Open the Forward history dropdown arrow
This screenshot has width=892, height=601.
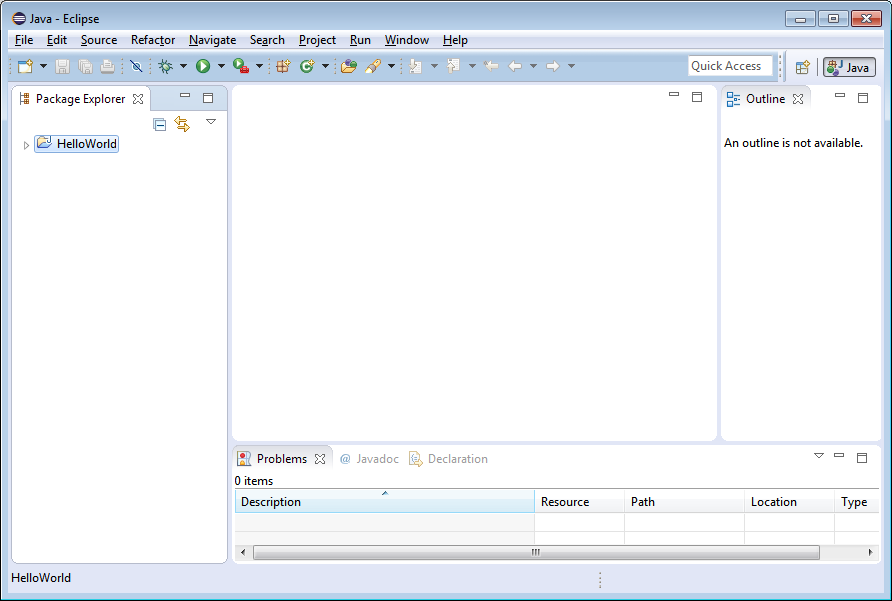click(571, 67)
